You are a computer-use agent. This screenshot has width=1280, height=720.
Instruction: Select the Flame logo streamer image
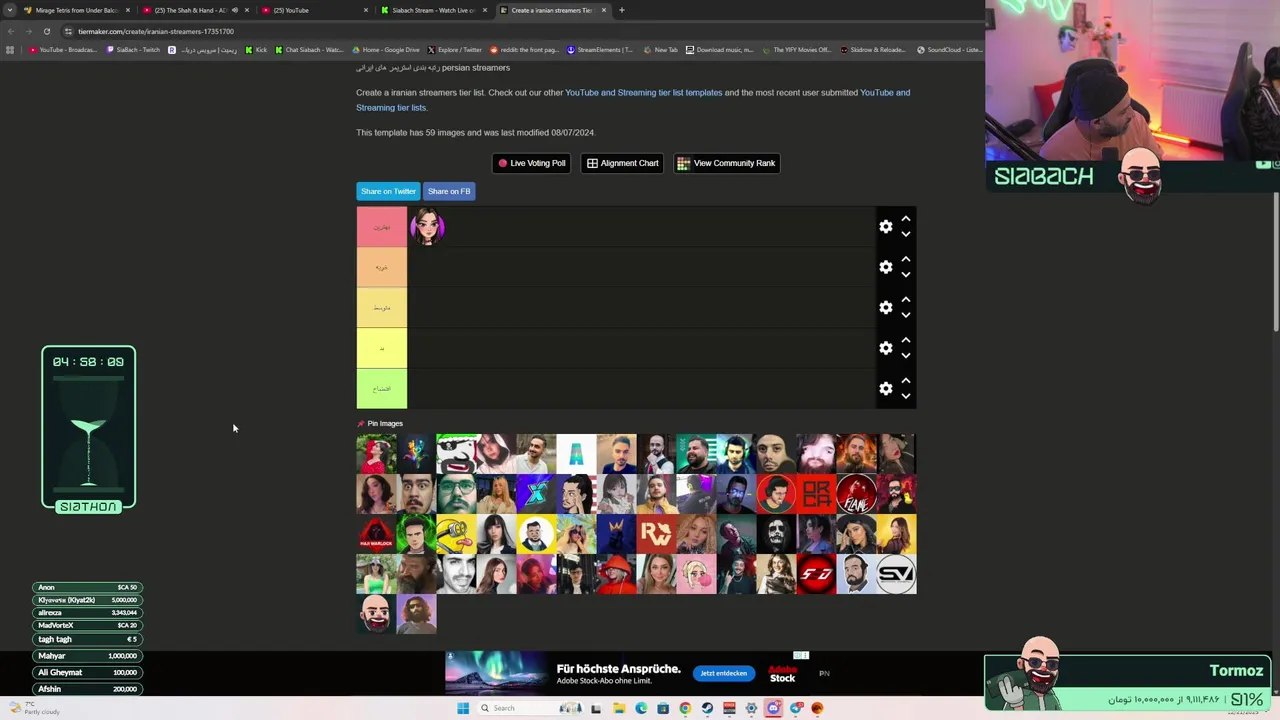coord(856,494)
